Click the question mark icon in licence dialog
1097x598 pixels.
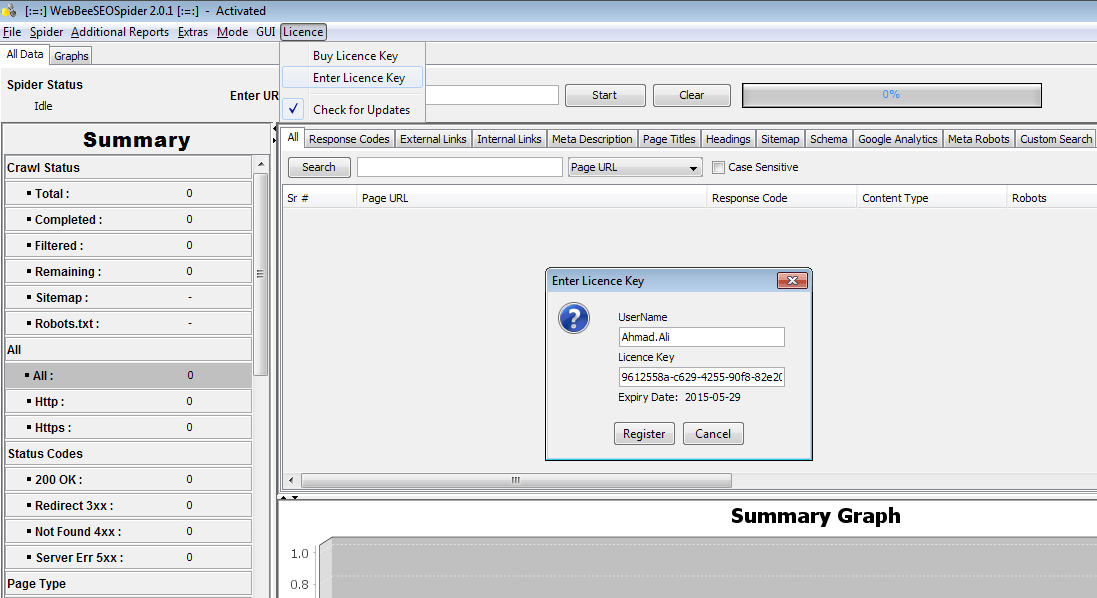point(574,318)
